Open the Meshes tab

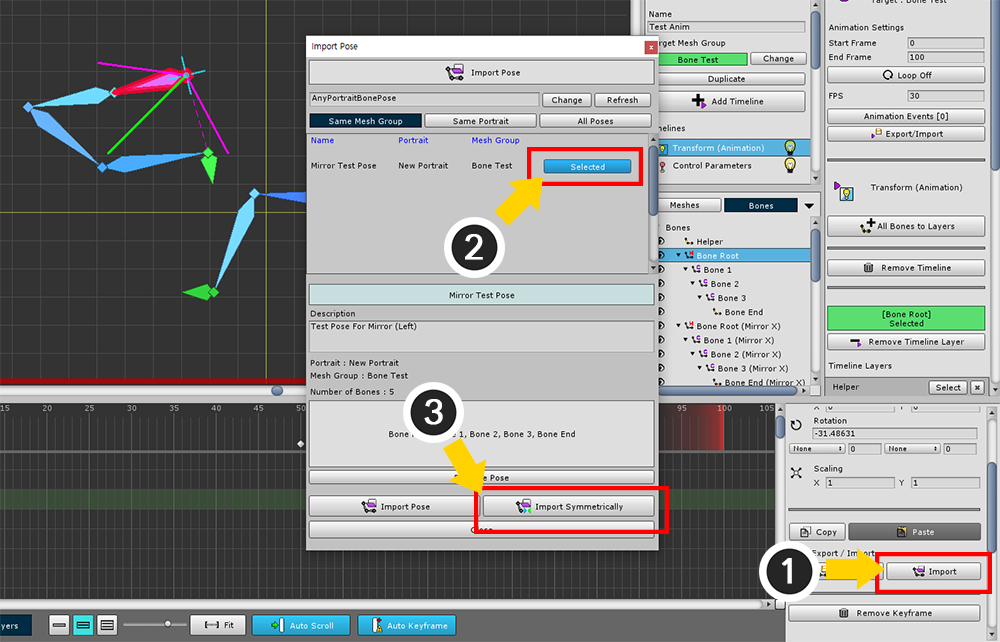click(x=688, y=205)
